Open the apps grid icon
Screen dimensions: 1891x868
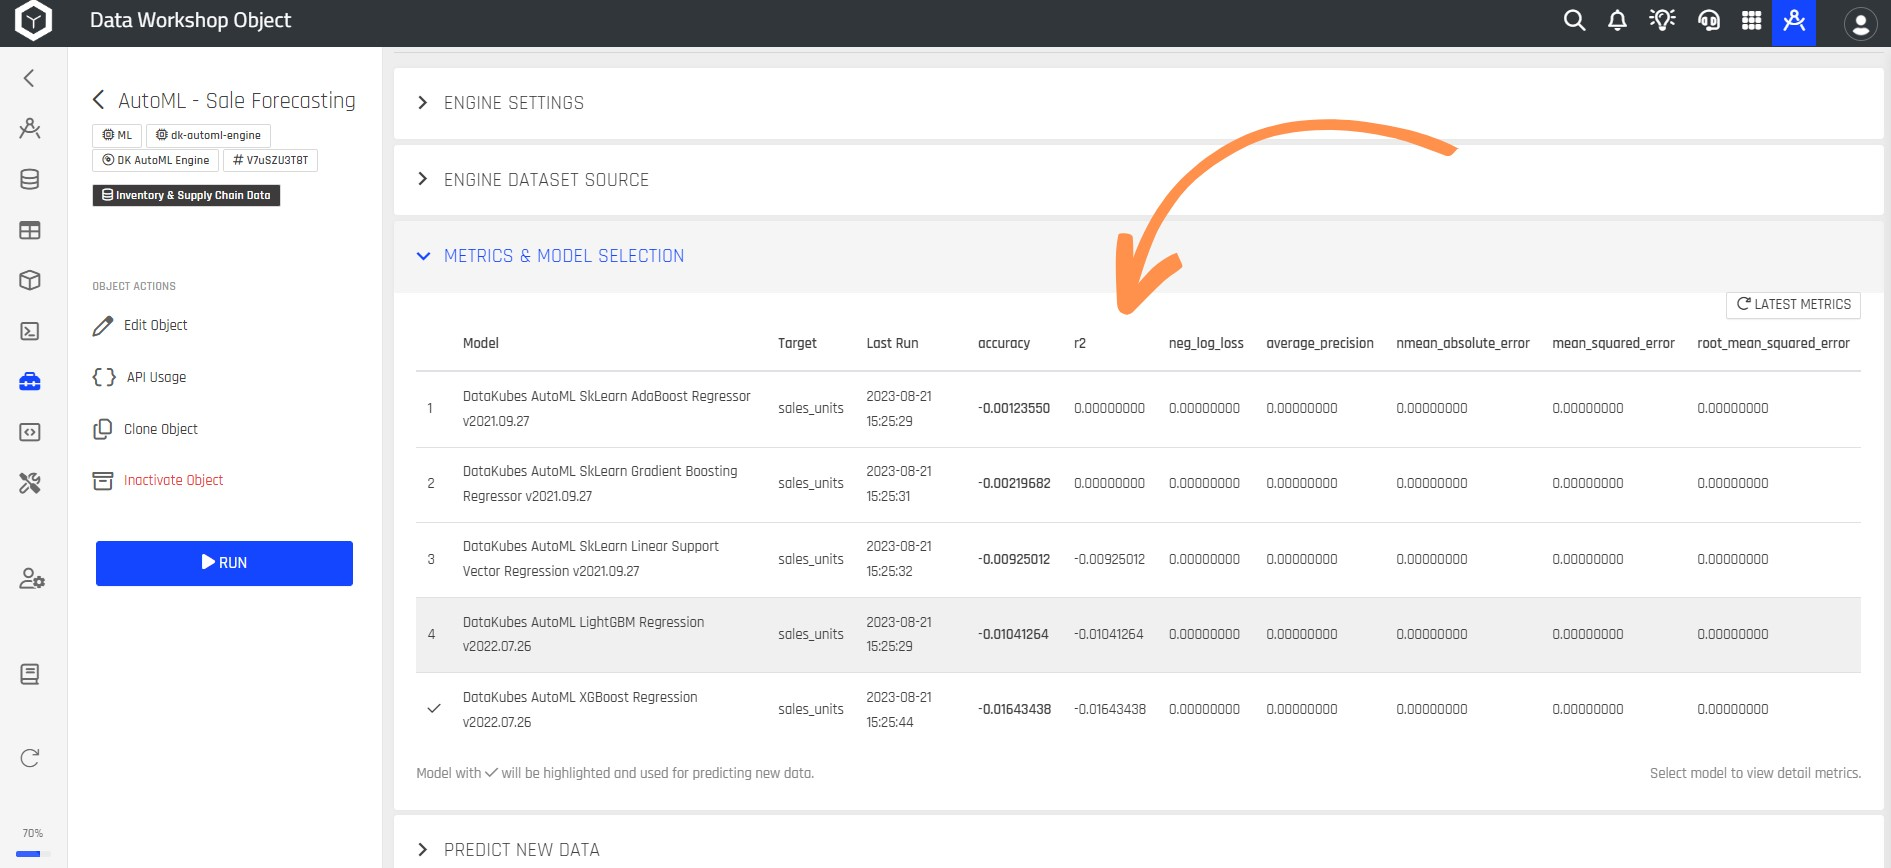tap(1751, 20)
